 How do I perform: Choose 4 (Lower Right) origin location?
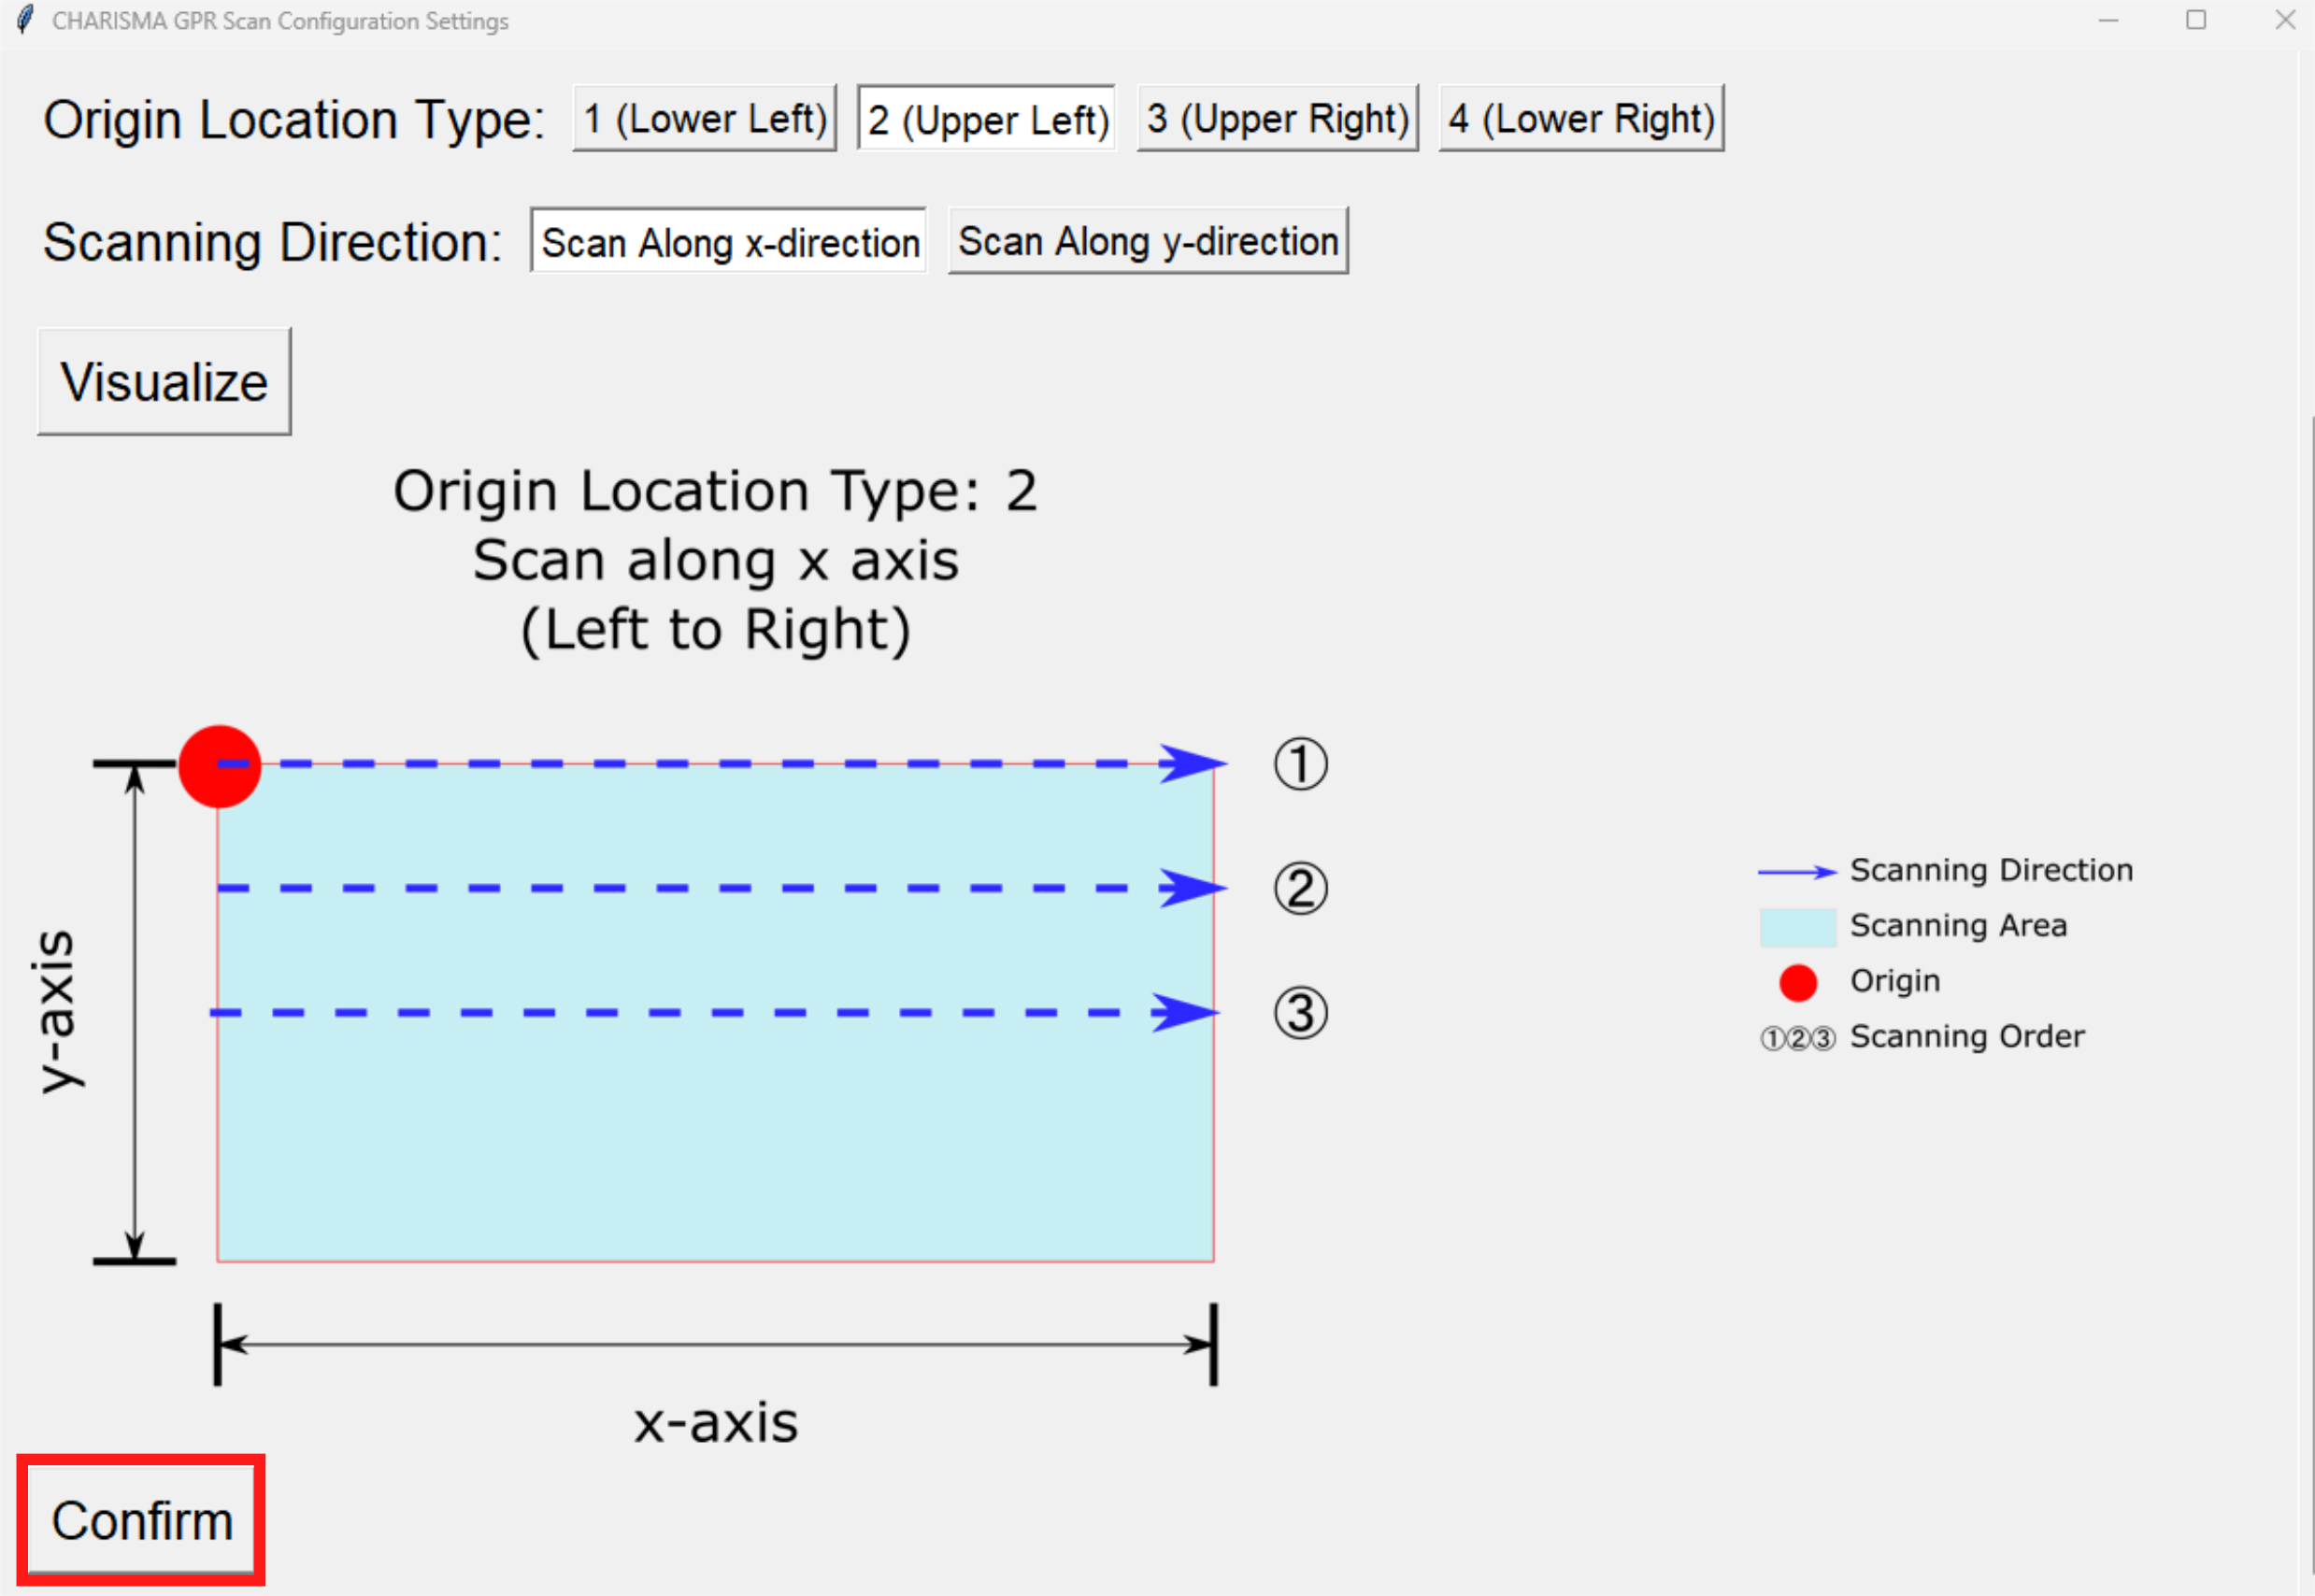pyautogui.click(x=1581, y=119)
